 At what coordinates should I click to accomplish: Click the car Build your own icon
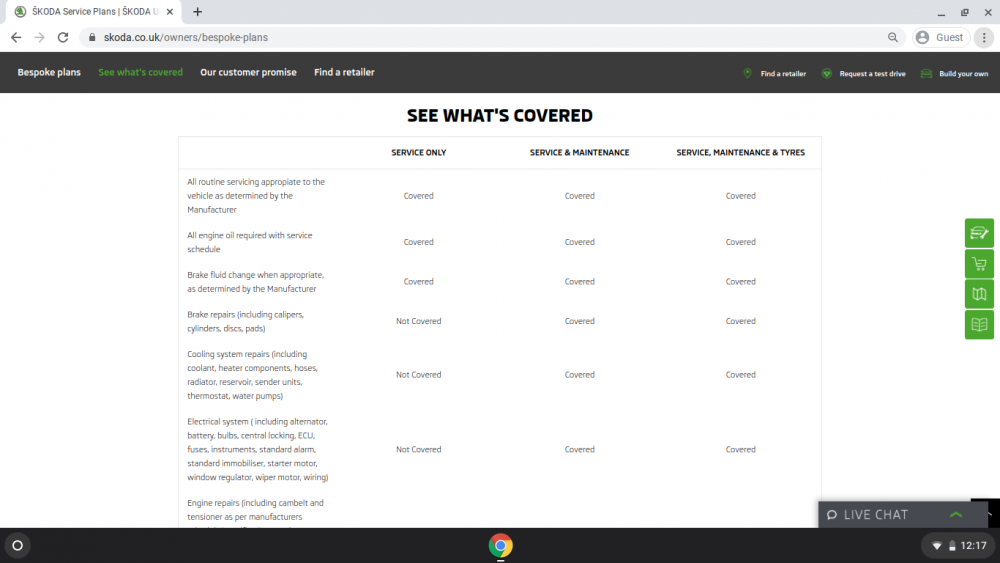(926, 73)
